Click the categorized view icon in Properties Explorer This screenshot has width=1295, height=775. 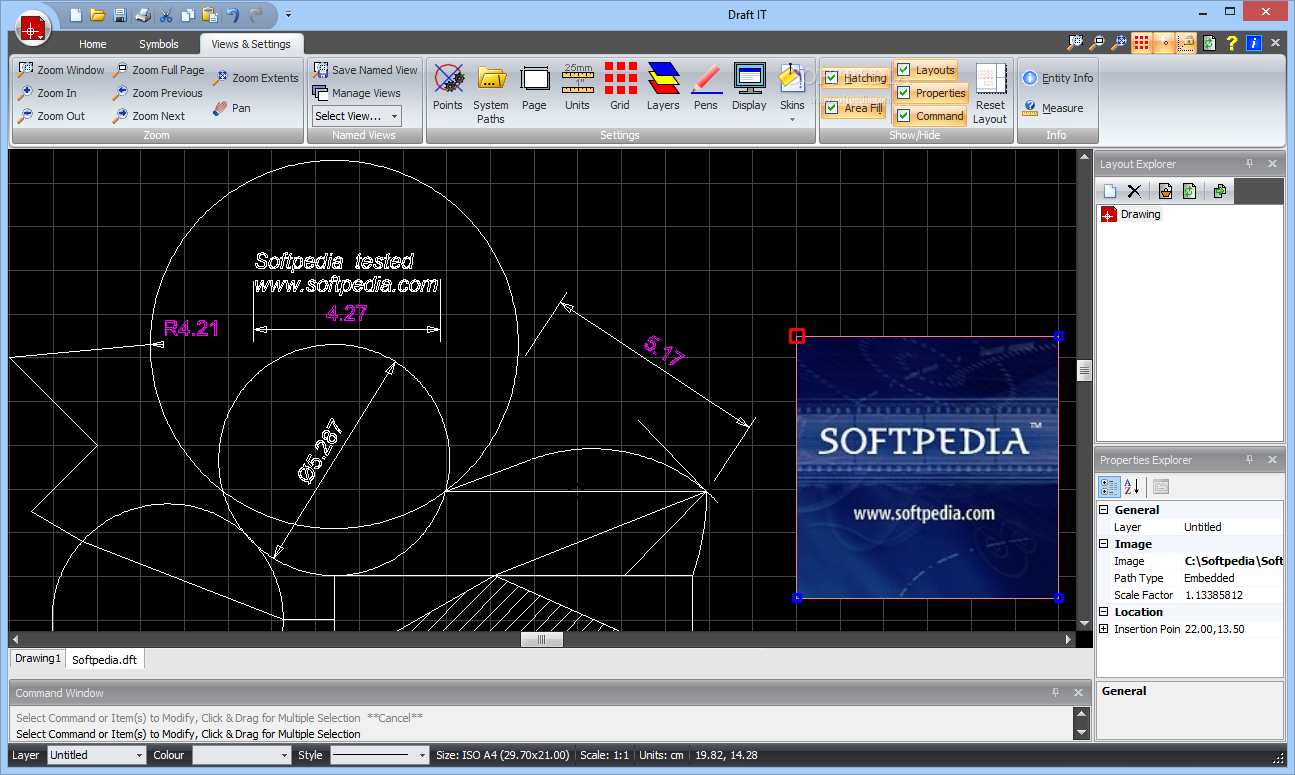(x=1109, y=487)
